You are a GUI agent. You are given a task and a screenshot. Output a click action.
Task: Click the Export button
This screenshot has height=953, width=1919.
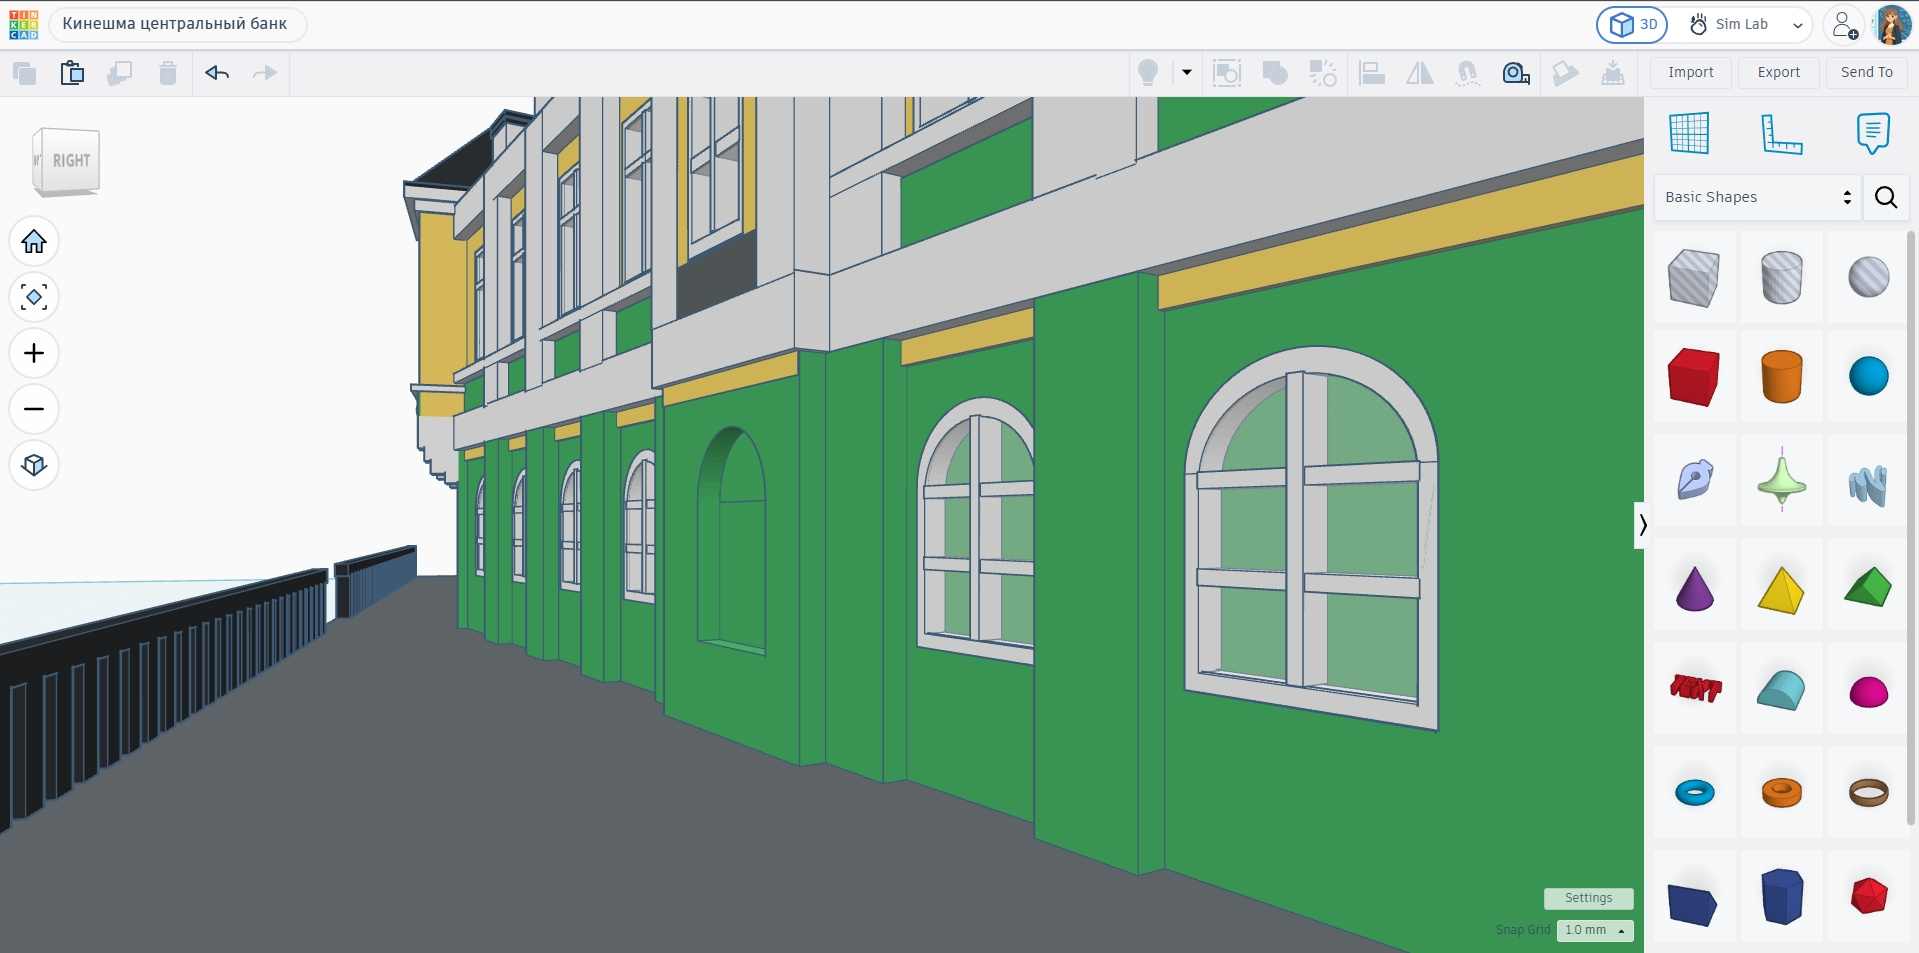pyautogui.click(x=1779, y=72)
